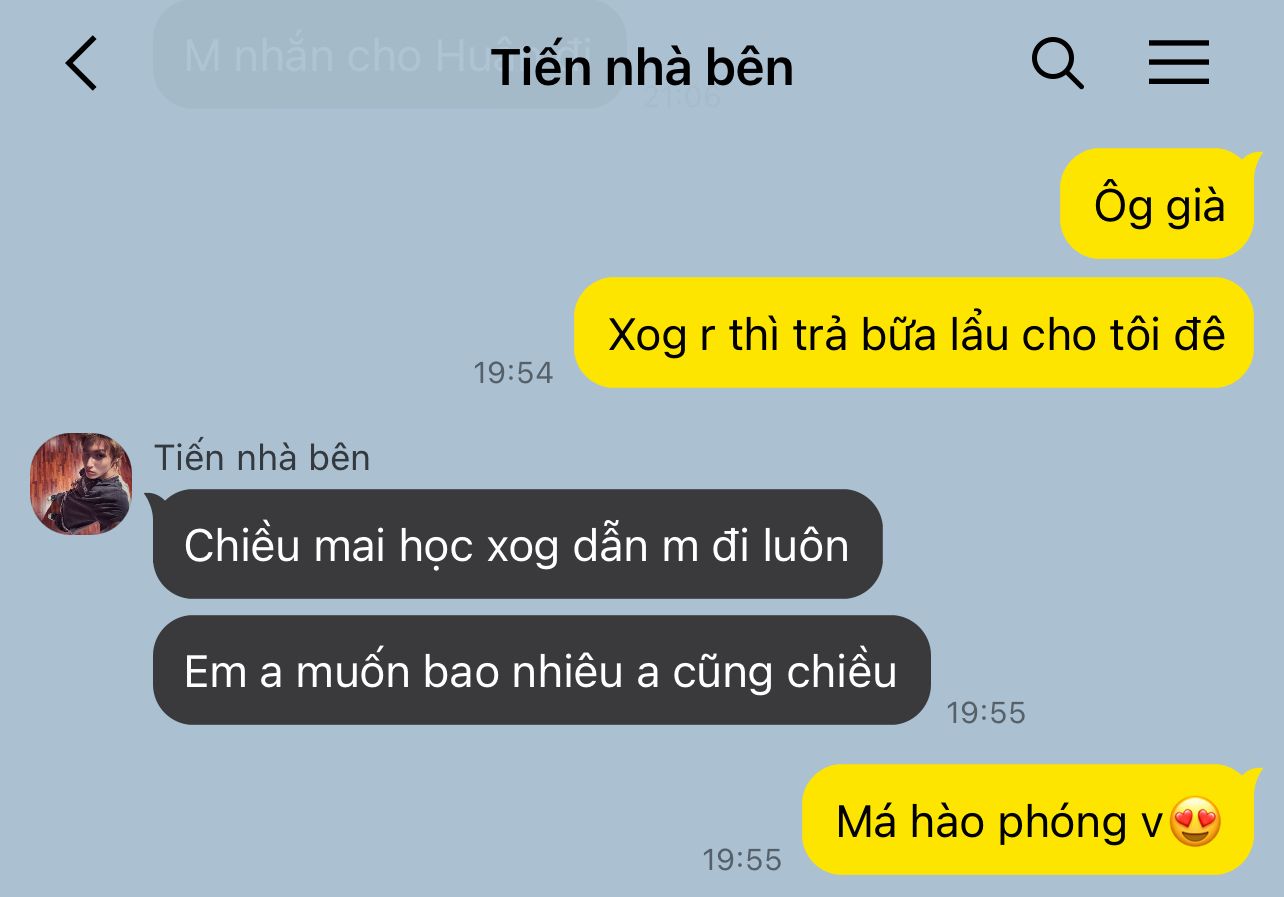This screenshot has height=897, width=1284.
Task: Select the "Má hào phóng v" message bubble
Action: [1028, 820]
